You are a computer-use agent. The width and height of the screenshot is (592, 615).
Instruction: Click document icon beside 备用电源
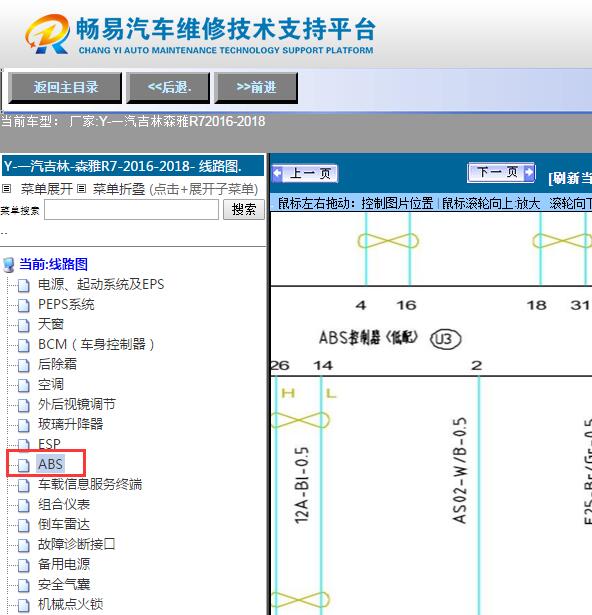pos(24,566)
